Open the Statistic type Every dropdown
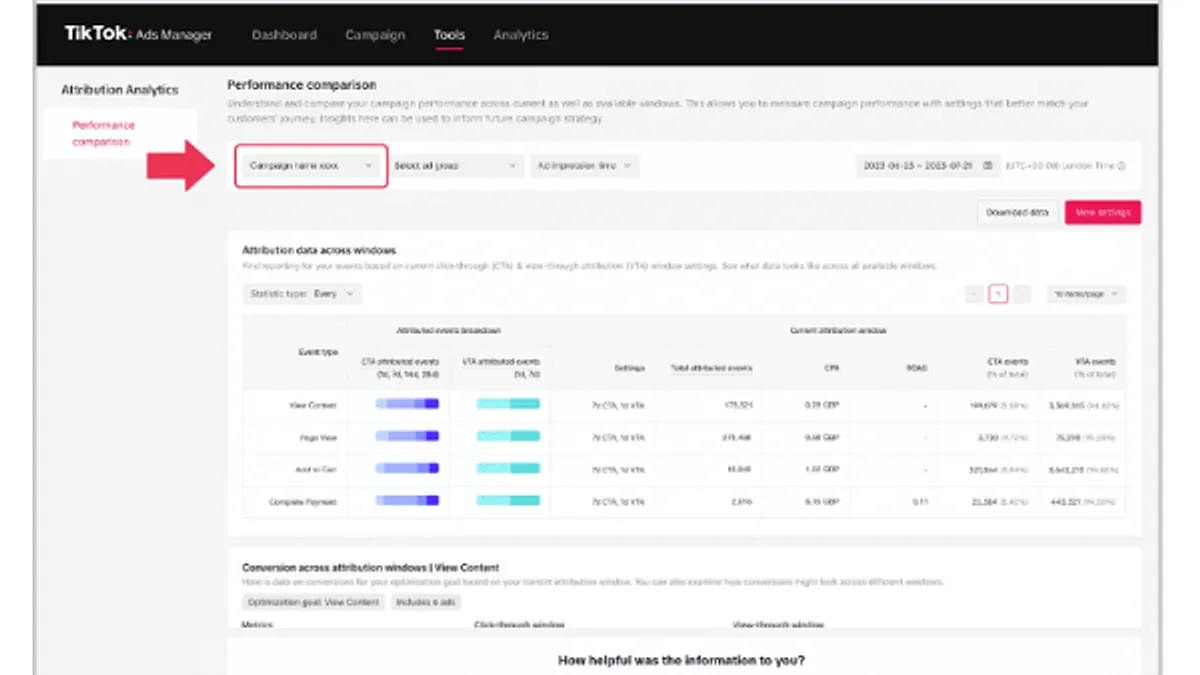The image size is (1200, 675). coord(303,294)
